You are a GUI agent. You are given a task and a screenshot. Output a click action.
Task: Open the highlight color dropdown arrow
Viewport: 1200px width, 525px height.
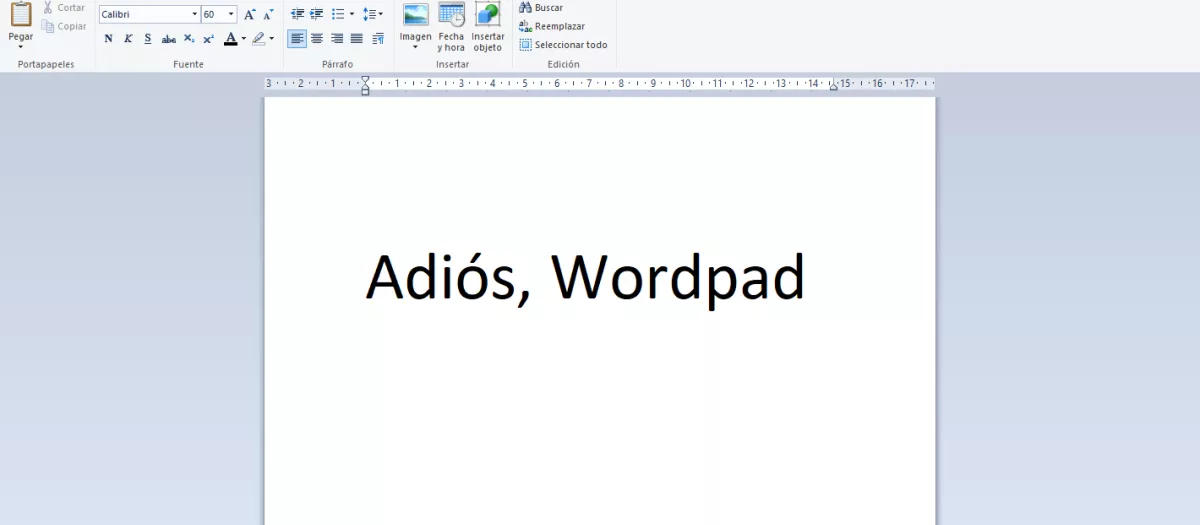pyautogui.click(x=272, y=39)
